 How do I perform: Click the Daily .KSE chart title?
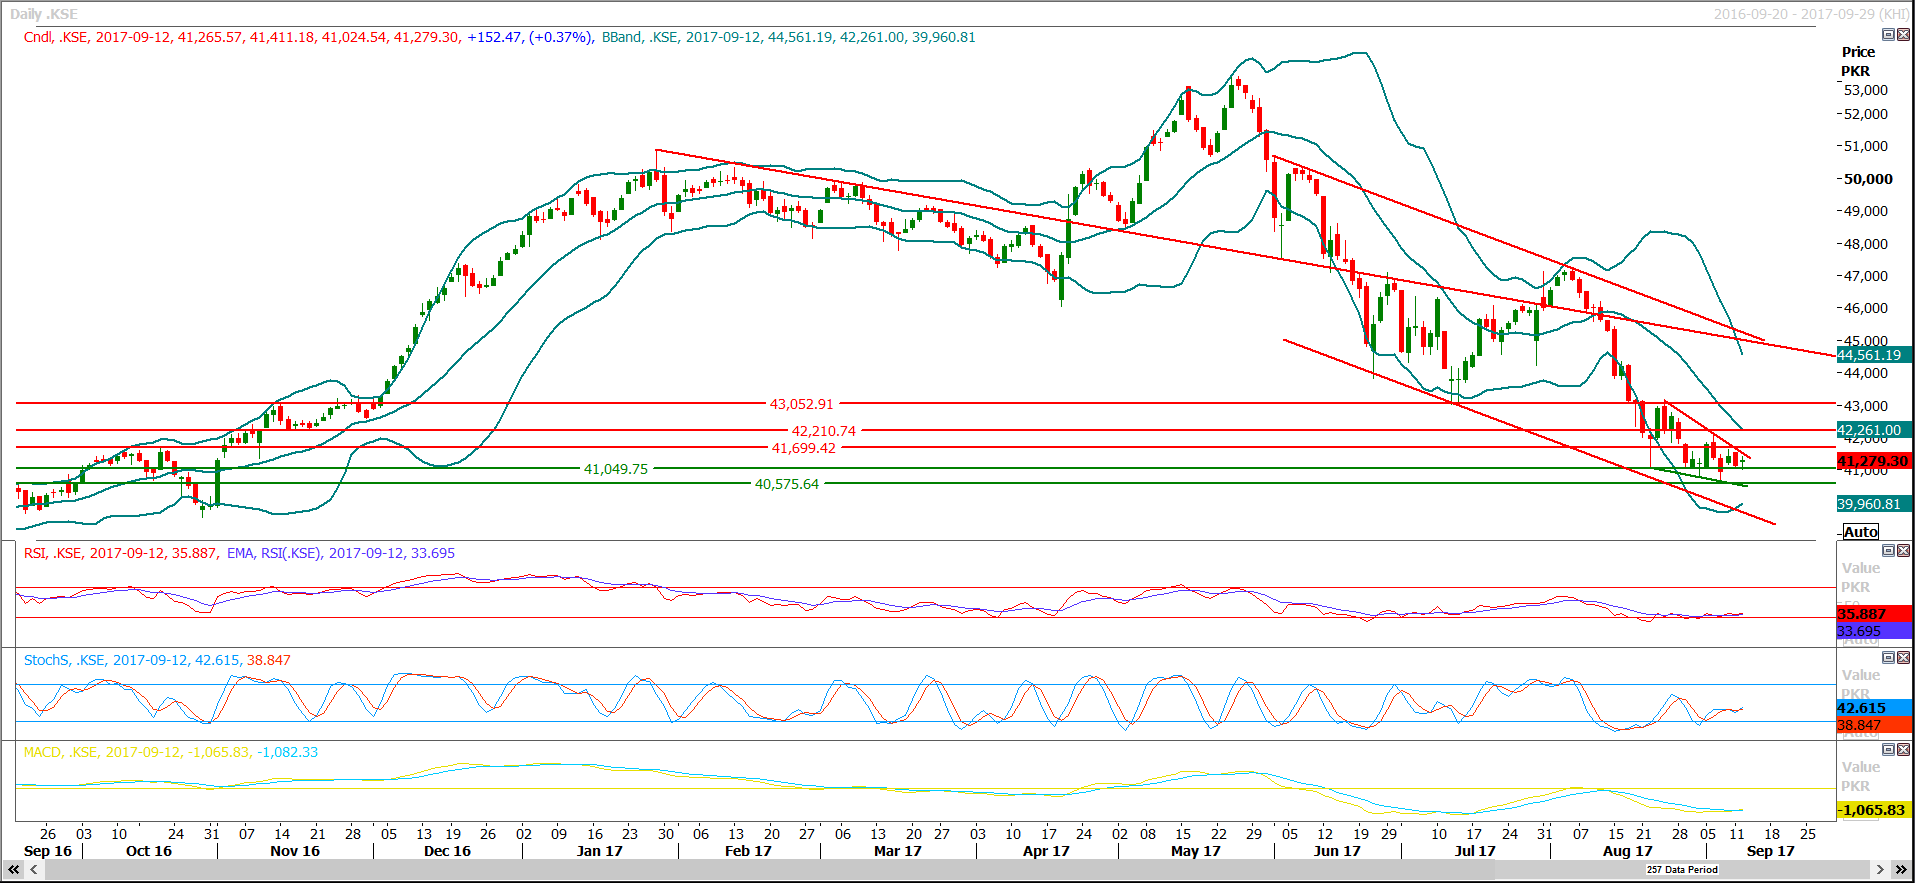click(x=44, y=14)
